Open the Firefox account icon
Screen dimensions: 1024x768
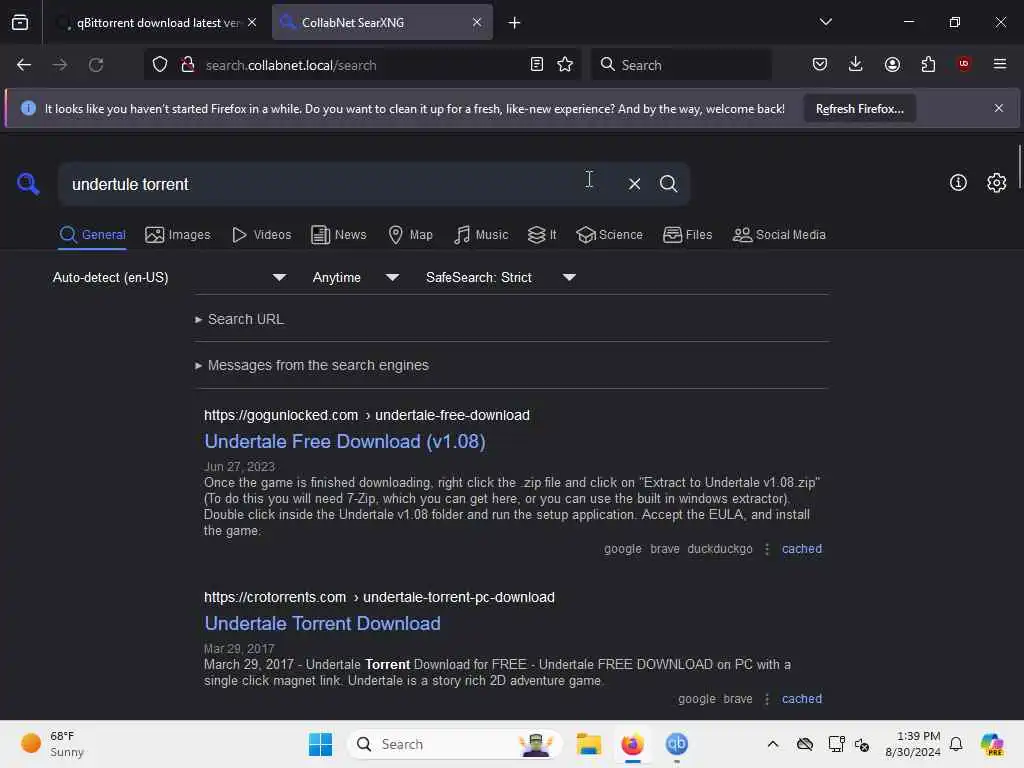[892, 65]
